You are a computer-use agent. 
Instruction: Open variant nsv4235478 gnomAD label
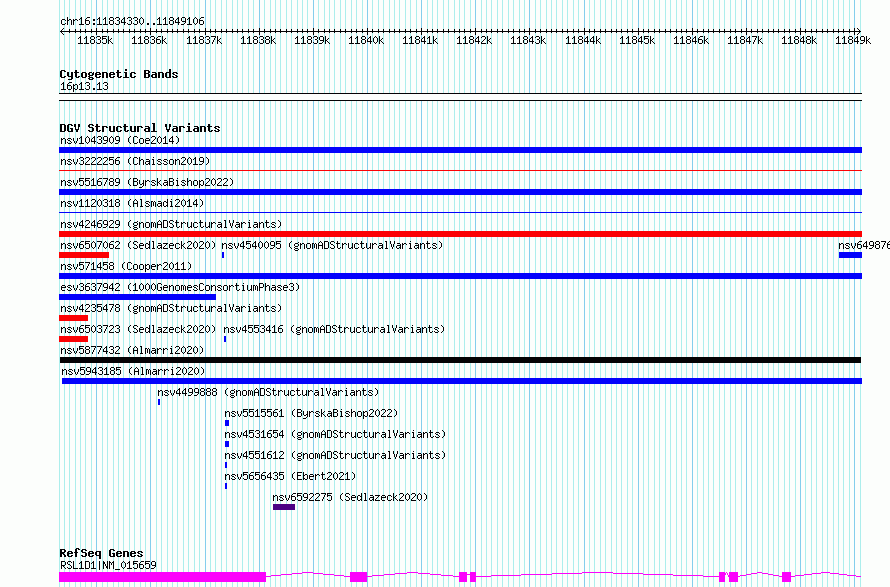click(171, 308)
